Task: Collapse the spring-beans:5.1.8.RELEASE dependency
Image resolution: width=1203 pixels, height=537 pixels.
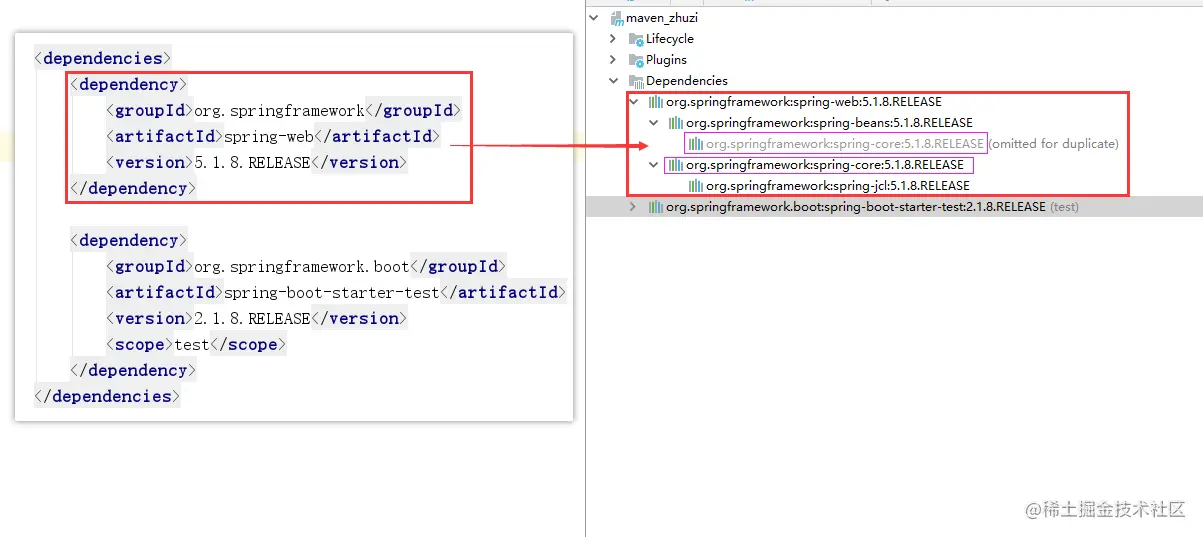Action: click(x=654, y=123)
